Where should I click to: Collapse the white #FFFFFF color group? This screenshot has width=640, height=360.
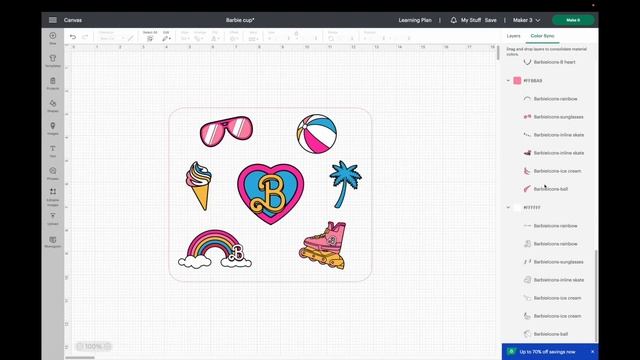(x=508, y=207)
